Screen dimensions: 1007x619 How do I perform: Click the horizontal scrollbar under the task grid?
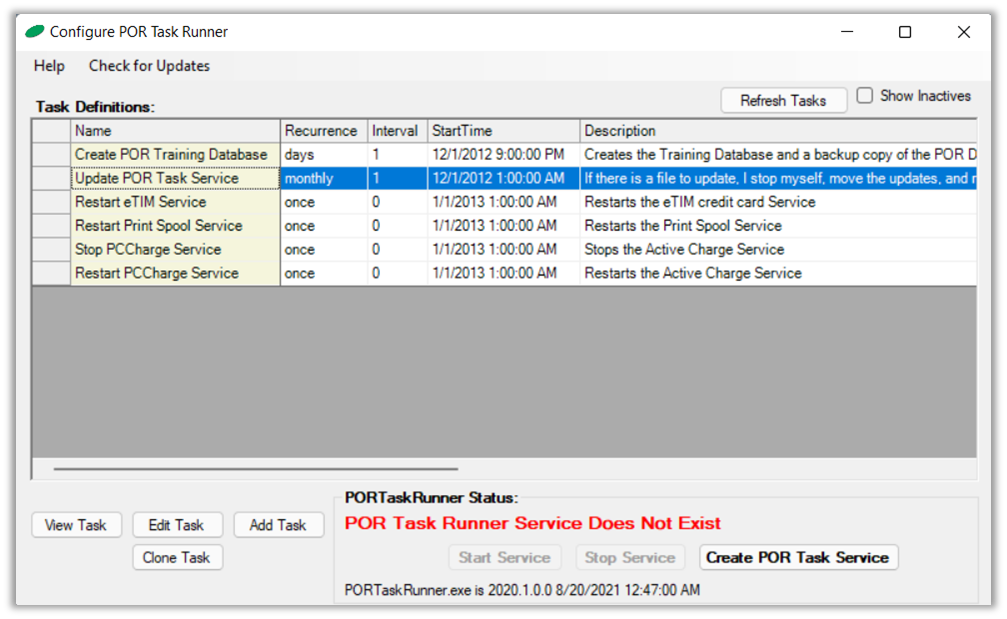[255, 468]
